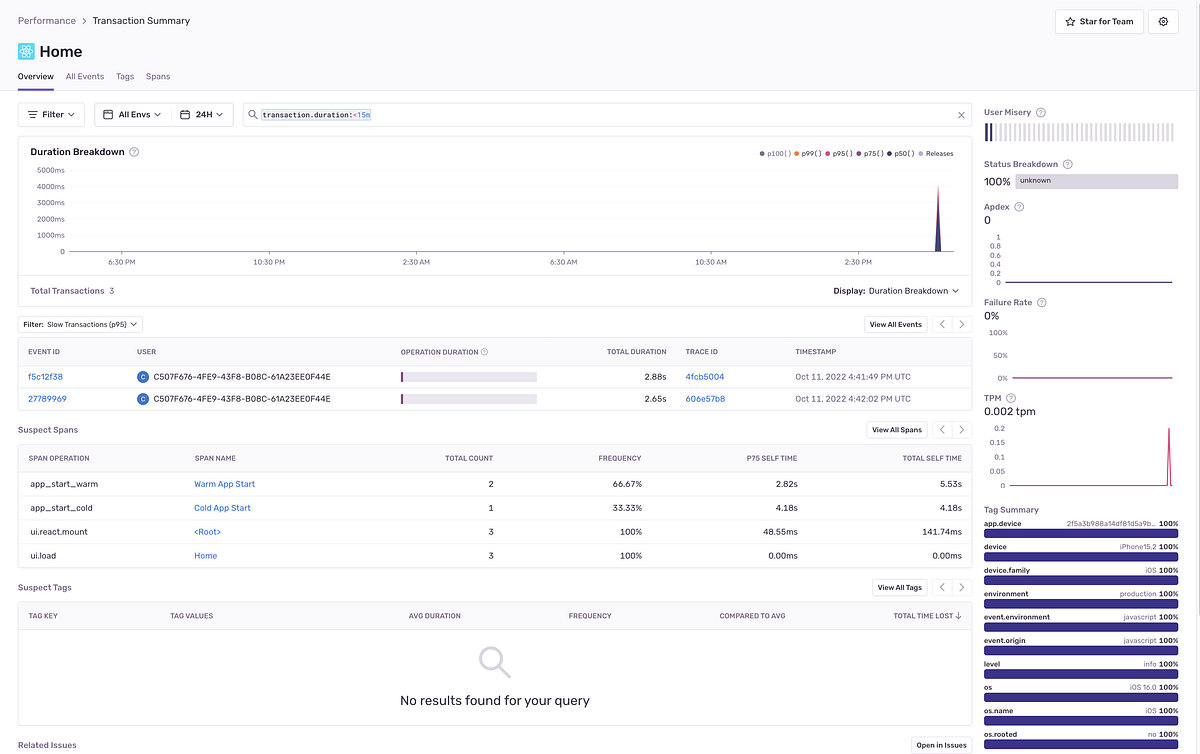1200x754 pixels.
Task: Click into the transaction.duration search field
Action: (605, 115)
